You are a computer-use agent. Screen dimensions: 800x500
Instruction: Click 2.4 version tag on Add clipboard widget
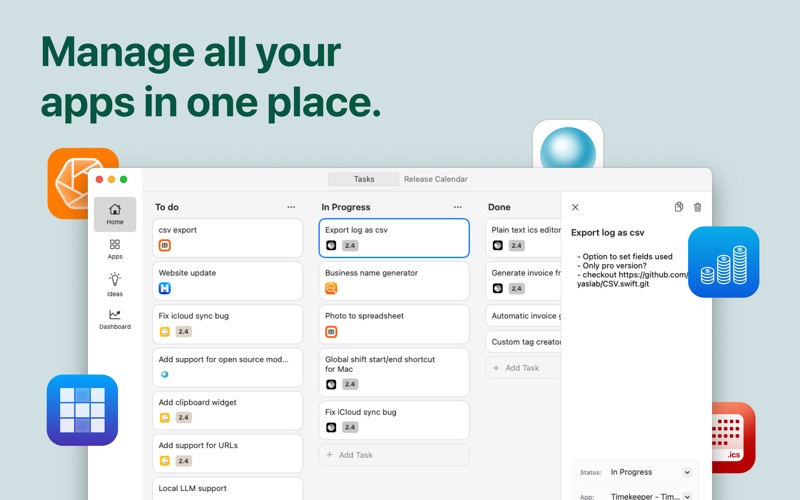(183, 418)
